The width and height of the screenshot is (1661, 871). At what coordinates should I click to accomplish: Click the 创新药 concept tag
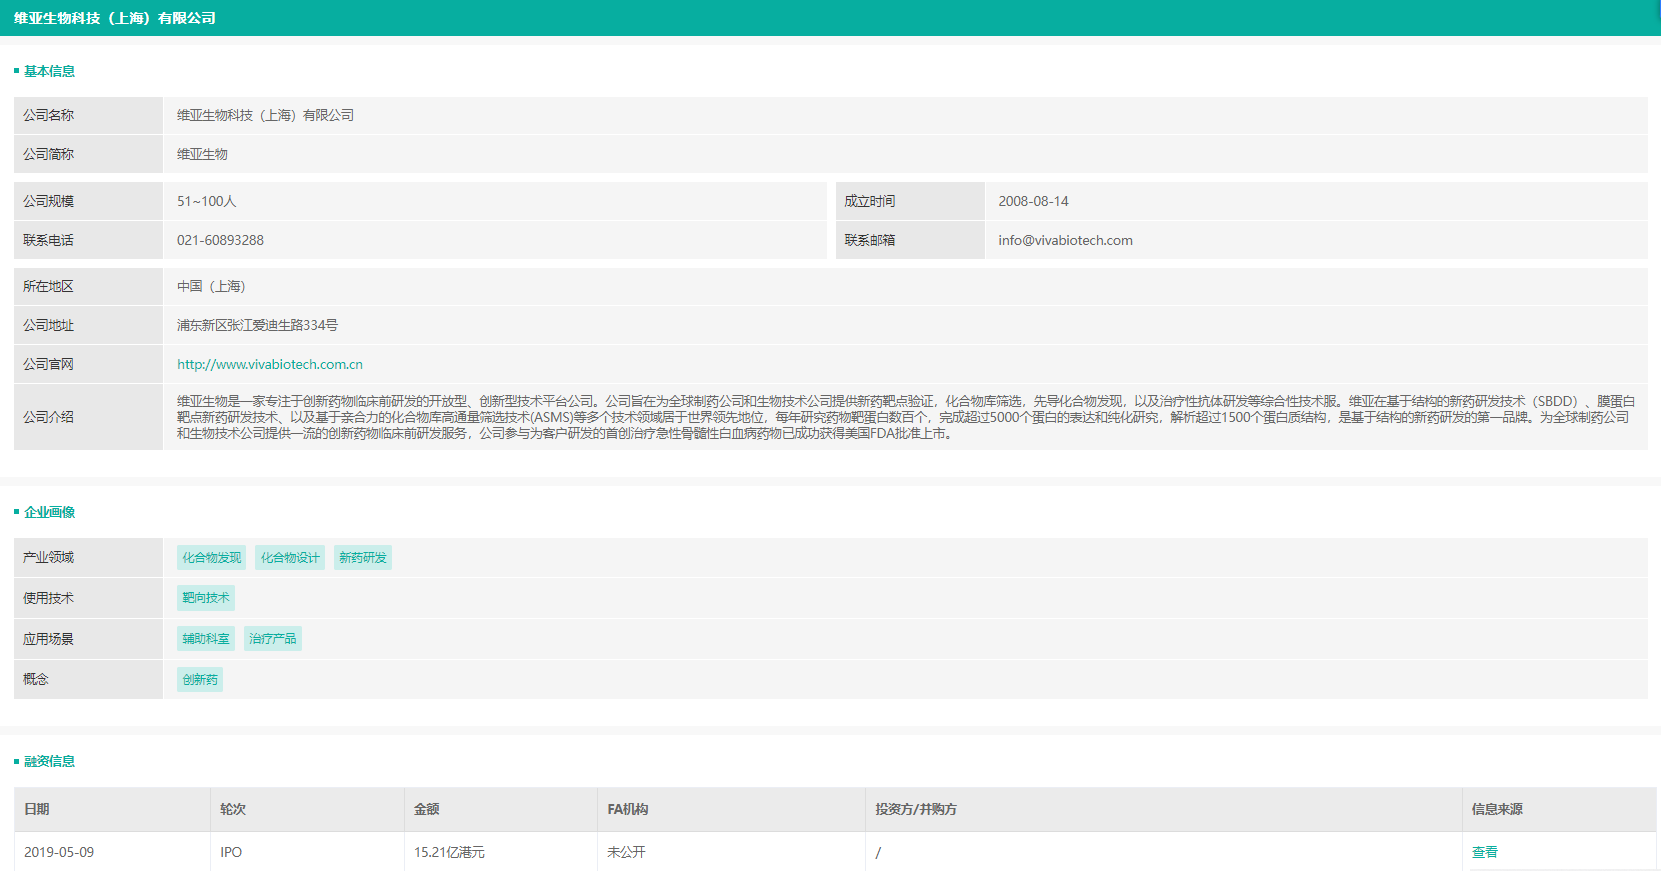pyautogui.click(x=199, y=680)
